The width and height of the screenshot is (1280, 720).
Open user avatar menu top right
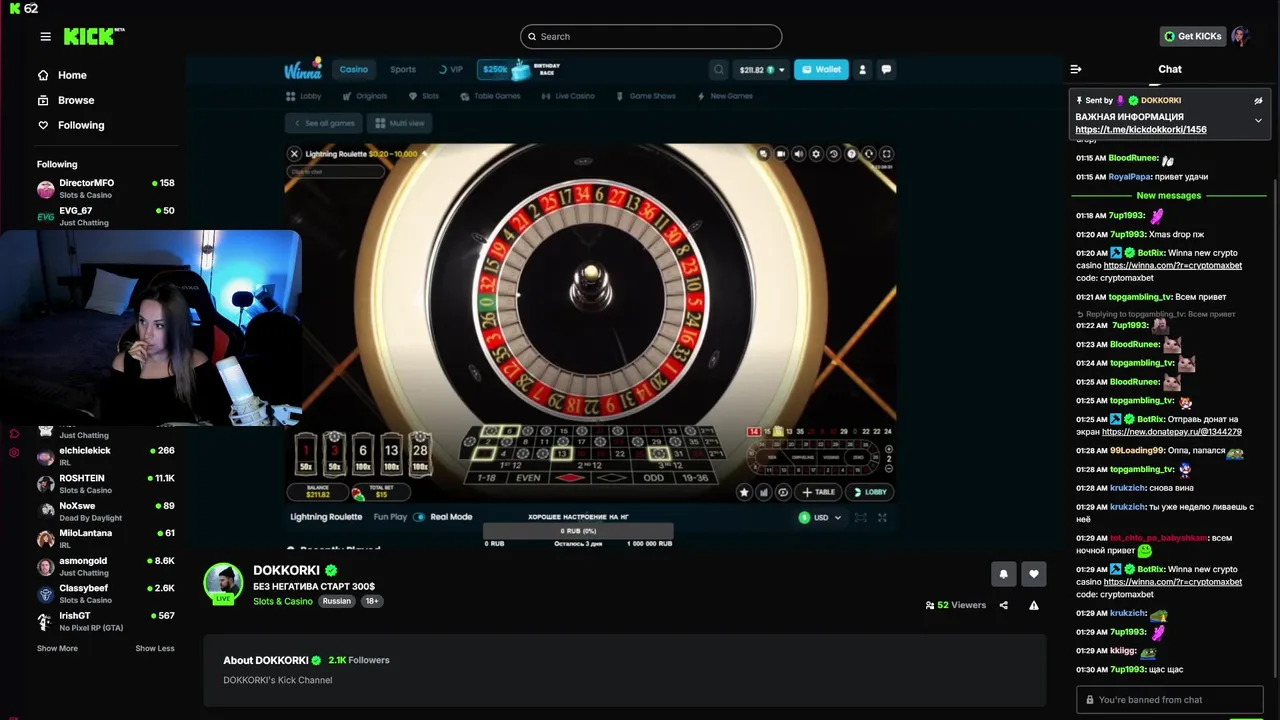coord(1241,36)
